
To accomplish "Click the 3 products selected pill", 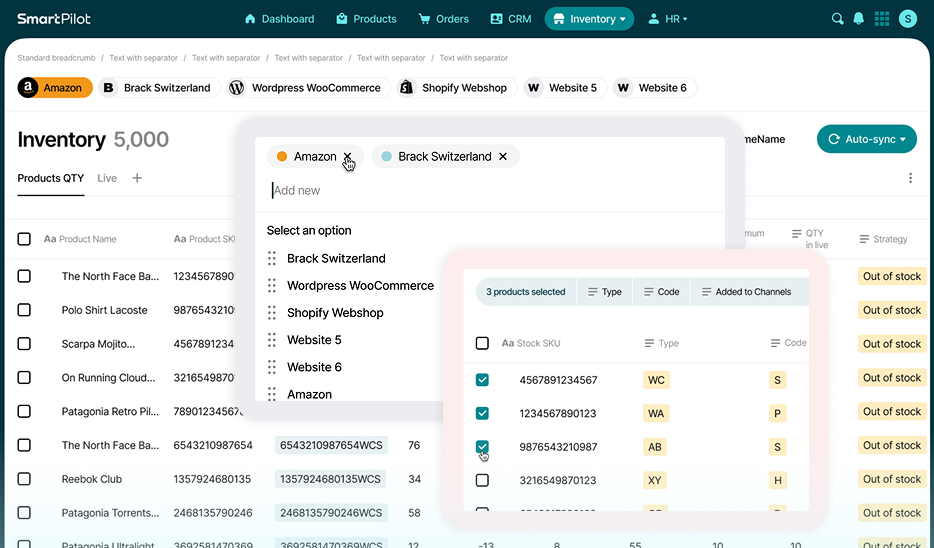I will [525, 292].
